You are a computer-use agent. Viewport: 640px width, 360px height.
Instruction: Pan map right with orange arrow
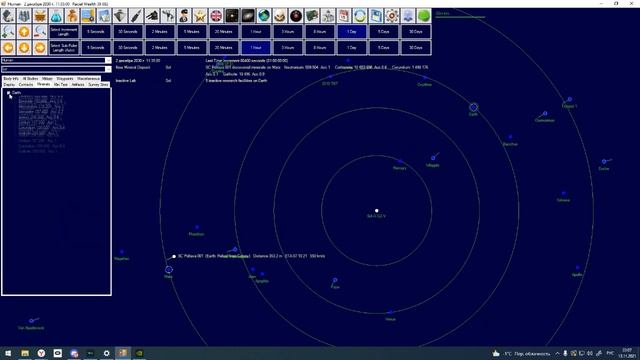coord(40,47)
